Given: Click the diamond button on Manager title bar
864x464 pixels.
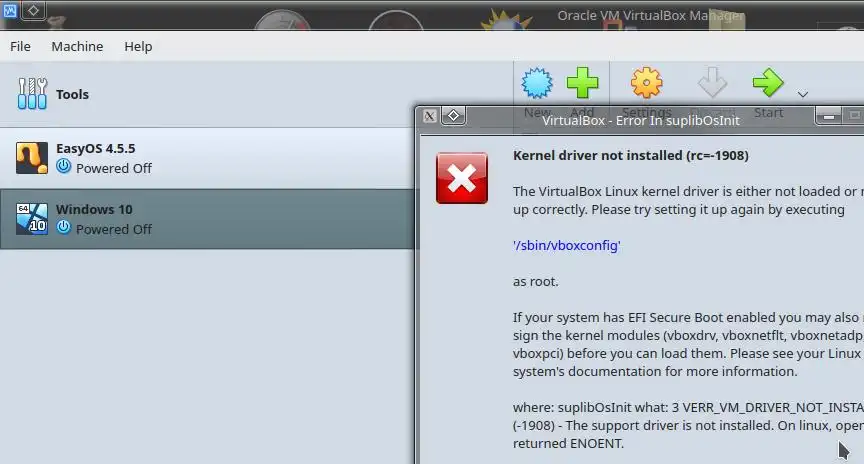Looking at the screenshot, I should pos(33,10).
